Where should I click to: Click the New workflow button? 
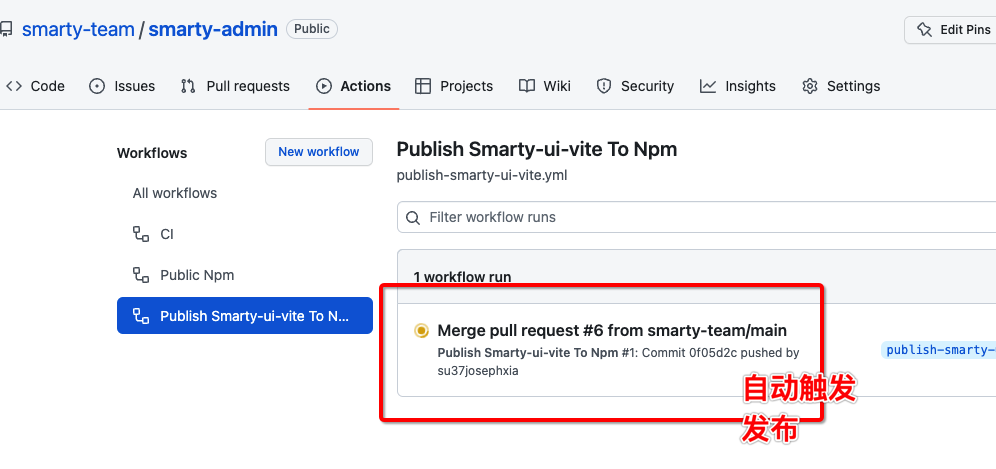318,152
